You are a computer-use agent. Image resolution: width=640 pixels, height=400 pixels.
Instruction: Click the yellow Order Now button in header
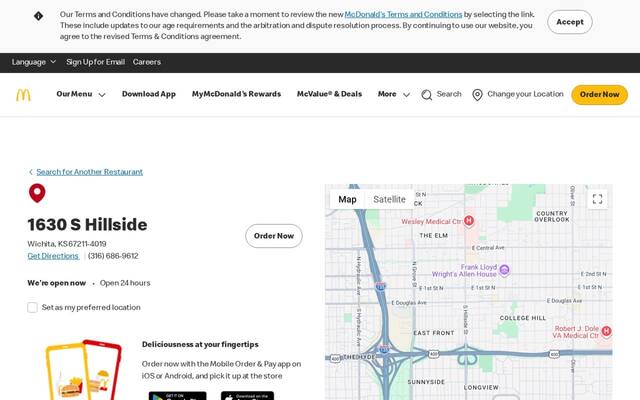[x=600, y=95]
